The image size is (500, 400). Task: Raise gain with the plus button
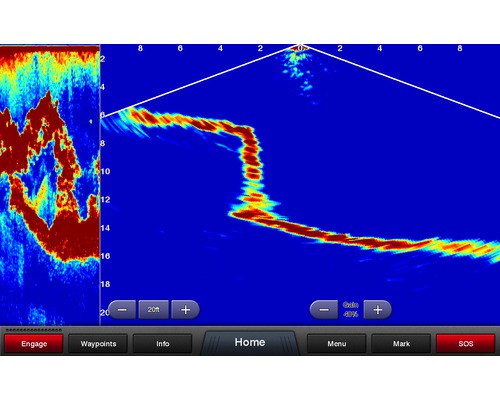378,310
